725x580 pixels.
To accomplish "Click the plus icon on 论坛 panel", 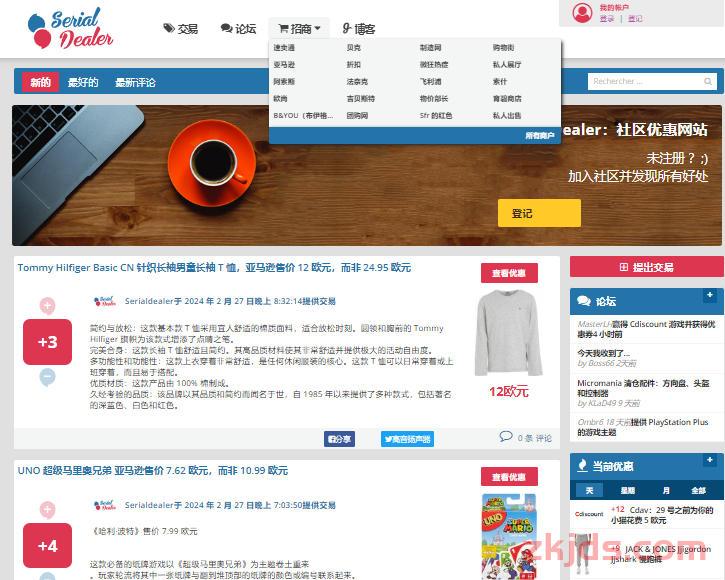I will 710,295.
